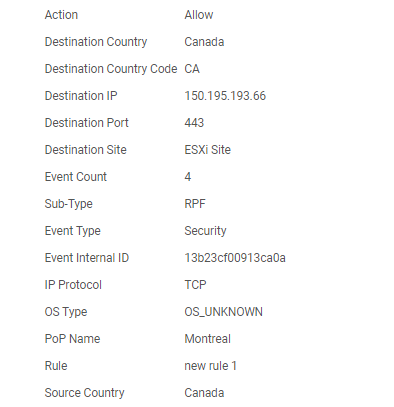Screen dimensions: 394x407
Task: Select the Security event type value
Action: click(205, 231)
